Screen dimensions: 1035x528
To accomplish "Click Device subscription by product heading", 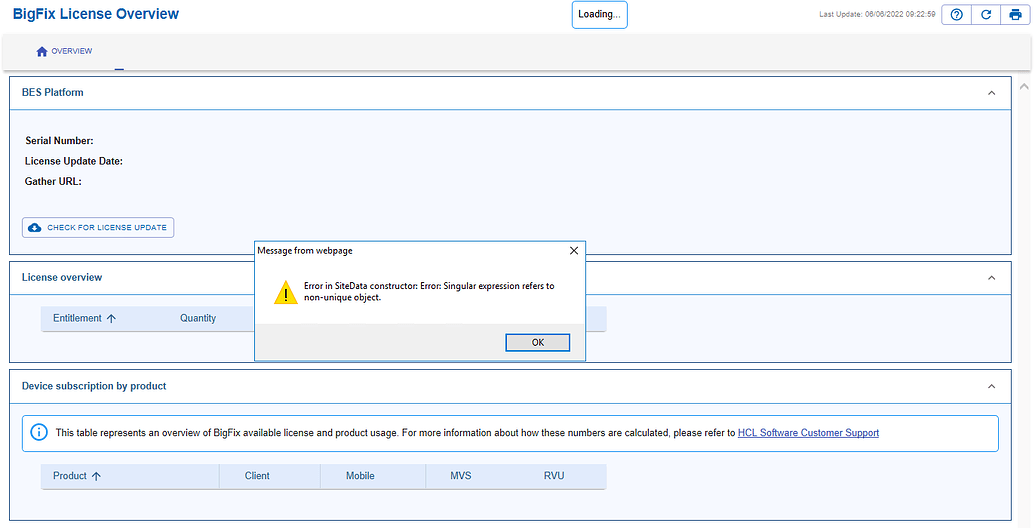I will [x=94, y=386].
